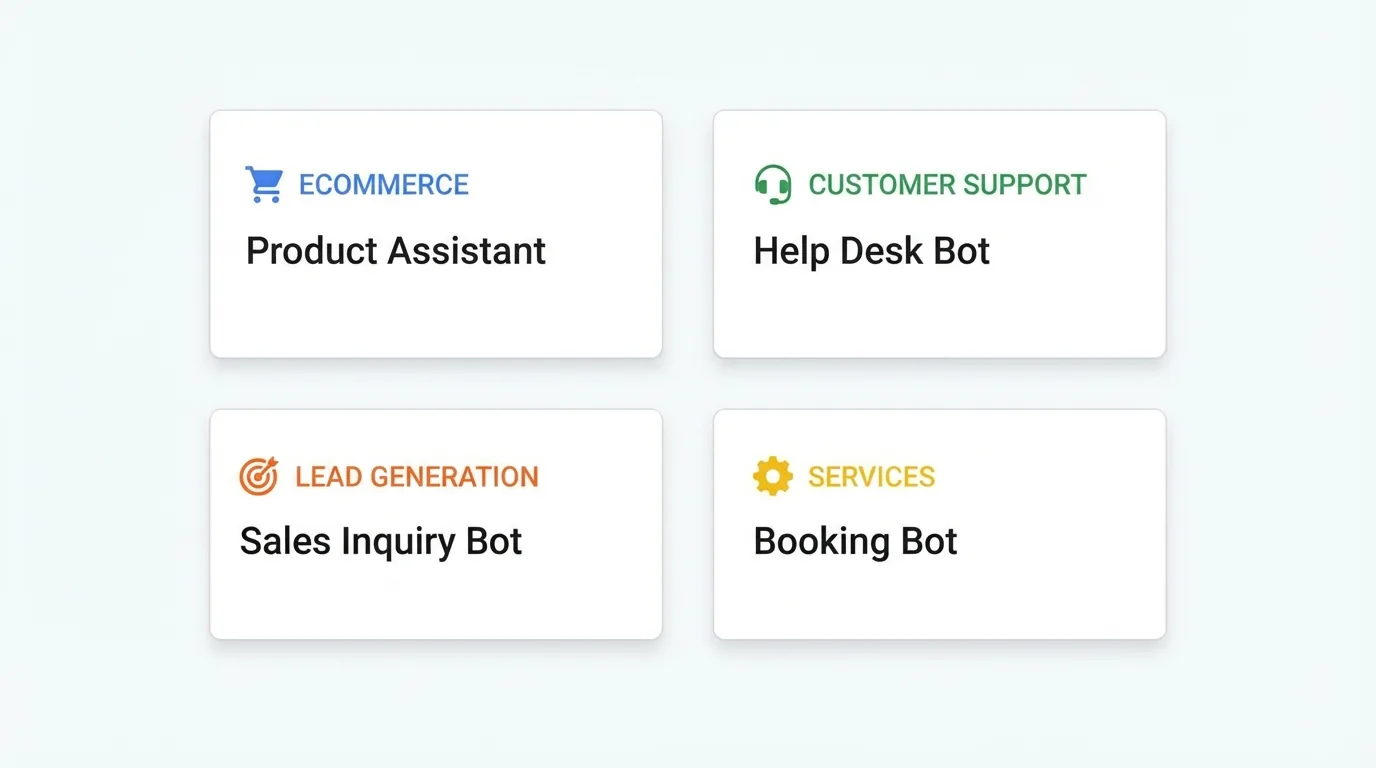Click the Sales Inquiry Bot card

(435, 523)
